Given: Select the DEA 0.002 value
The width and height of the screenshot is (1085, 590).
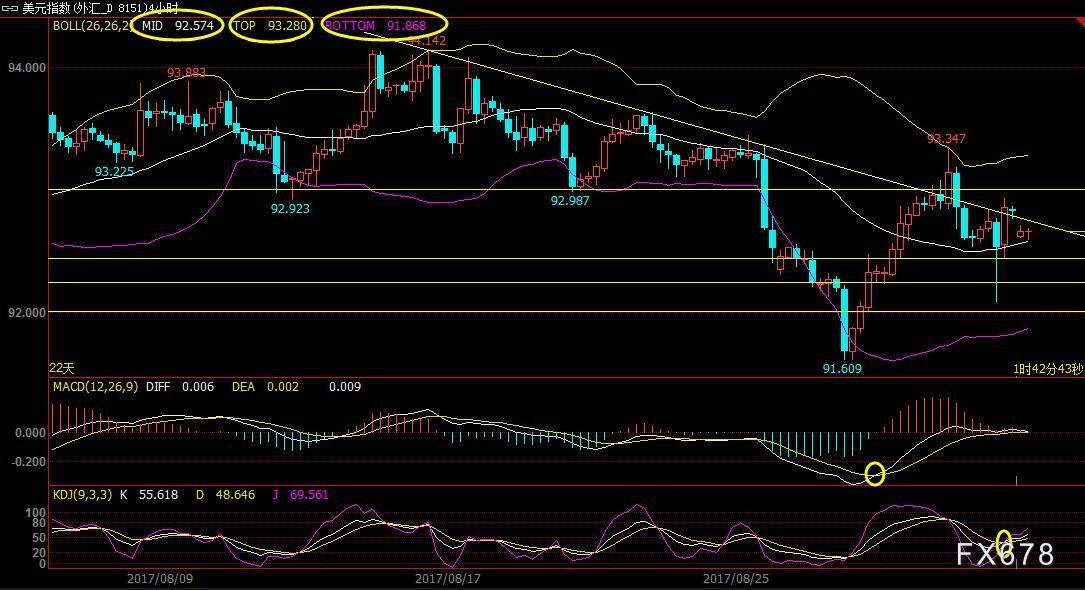Looking at the screenshot, I should pos(265,387).
